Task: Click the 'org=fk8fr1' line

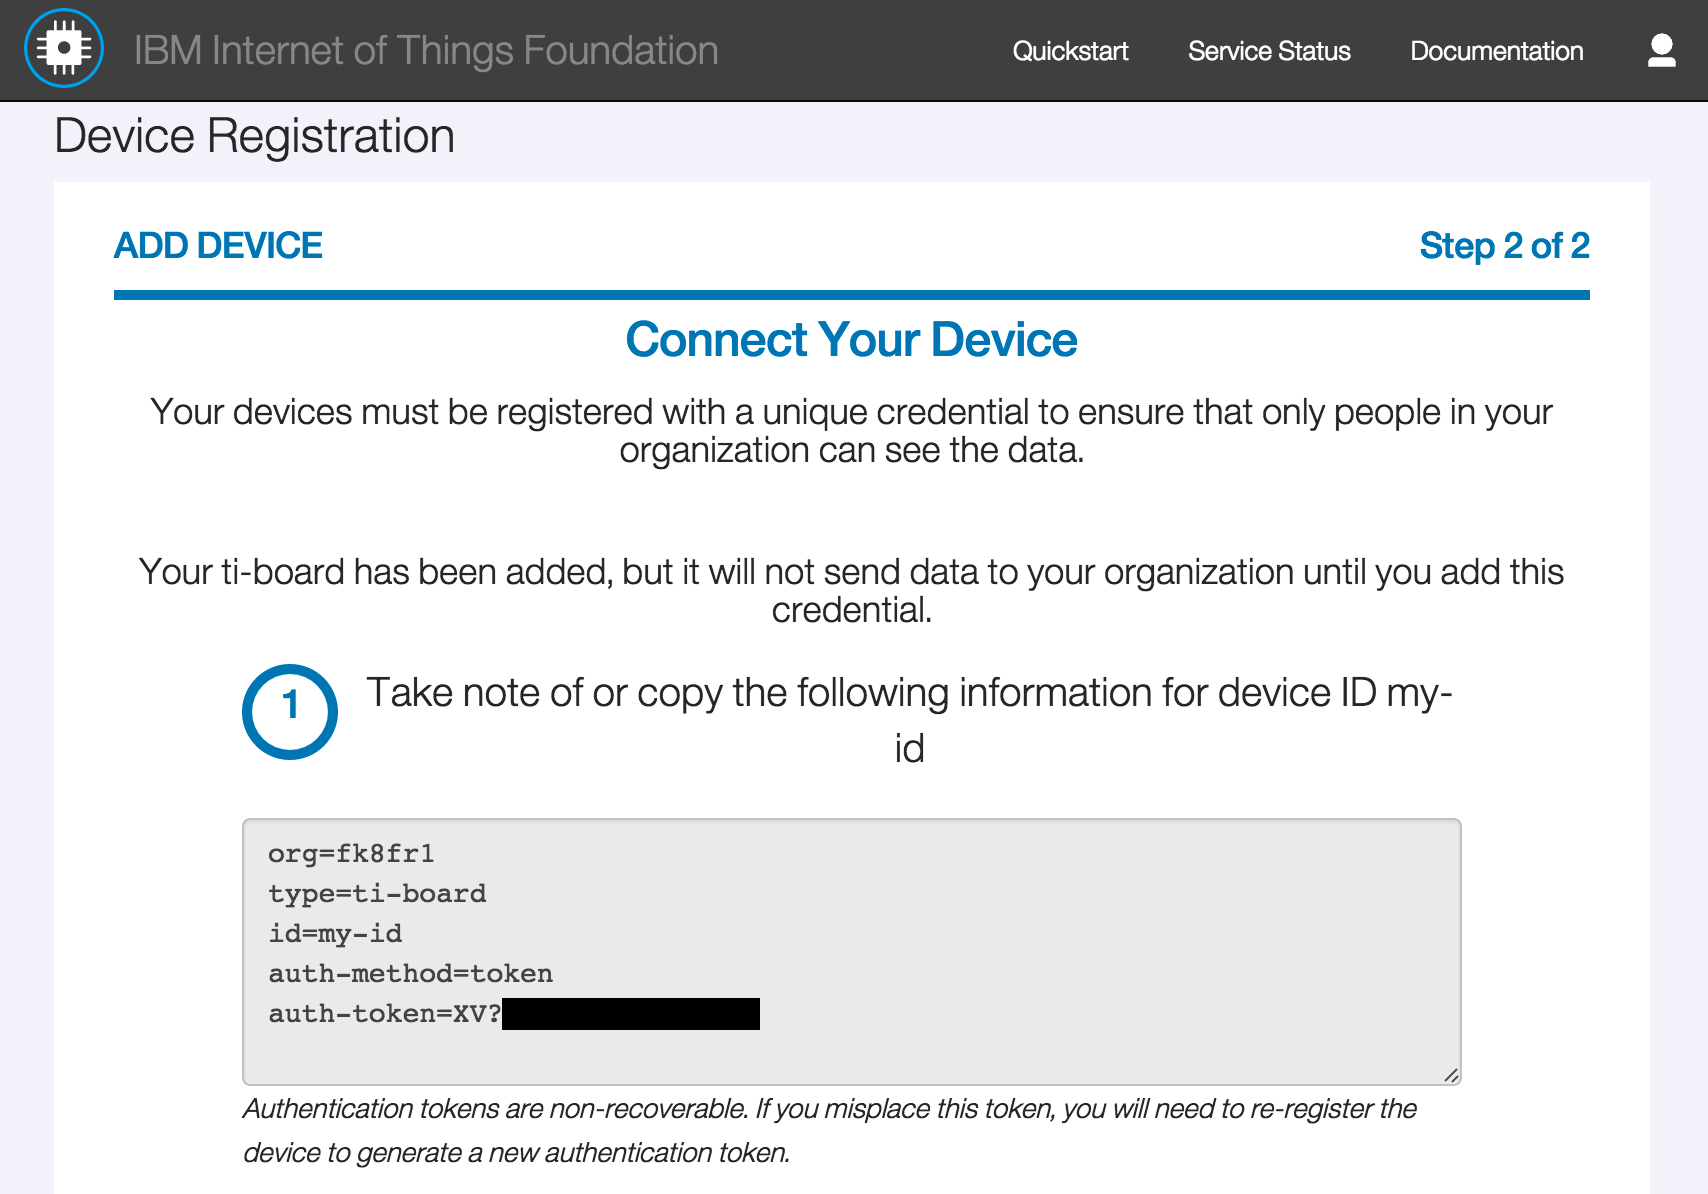Action: tap(351, 854)
